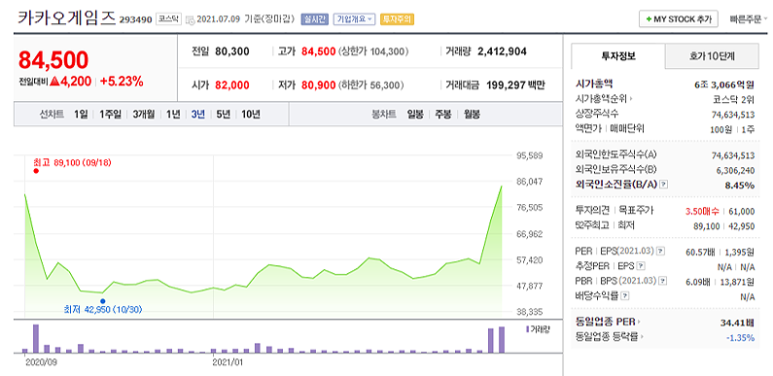This screenshot has height=376, width=773.
Task: Click the 동일업종 PER value 34.41배
Action: [x=738, y=323]
